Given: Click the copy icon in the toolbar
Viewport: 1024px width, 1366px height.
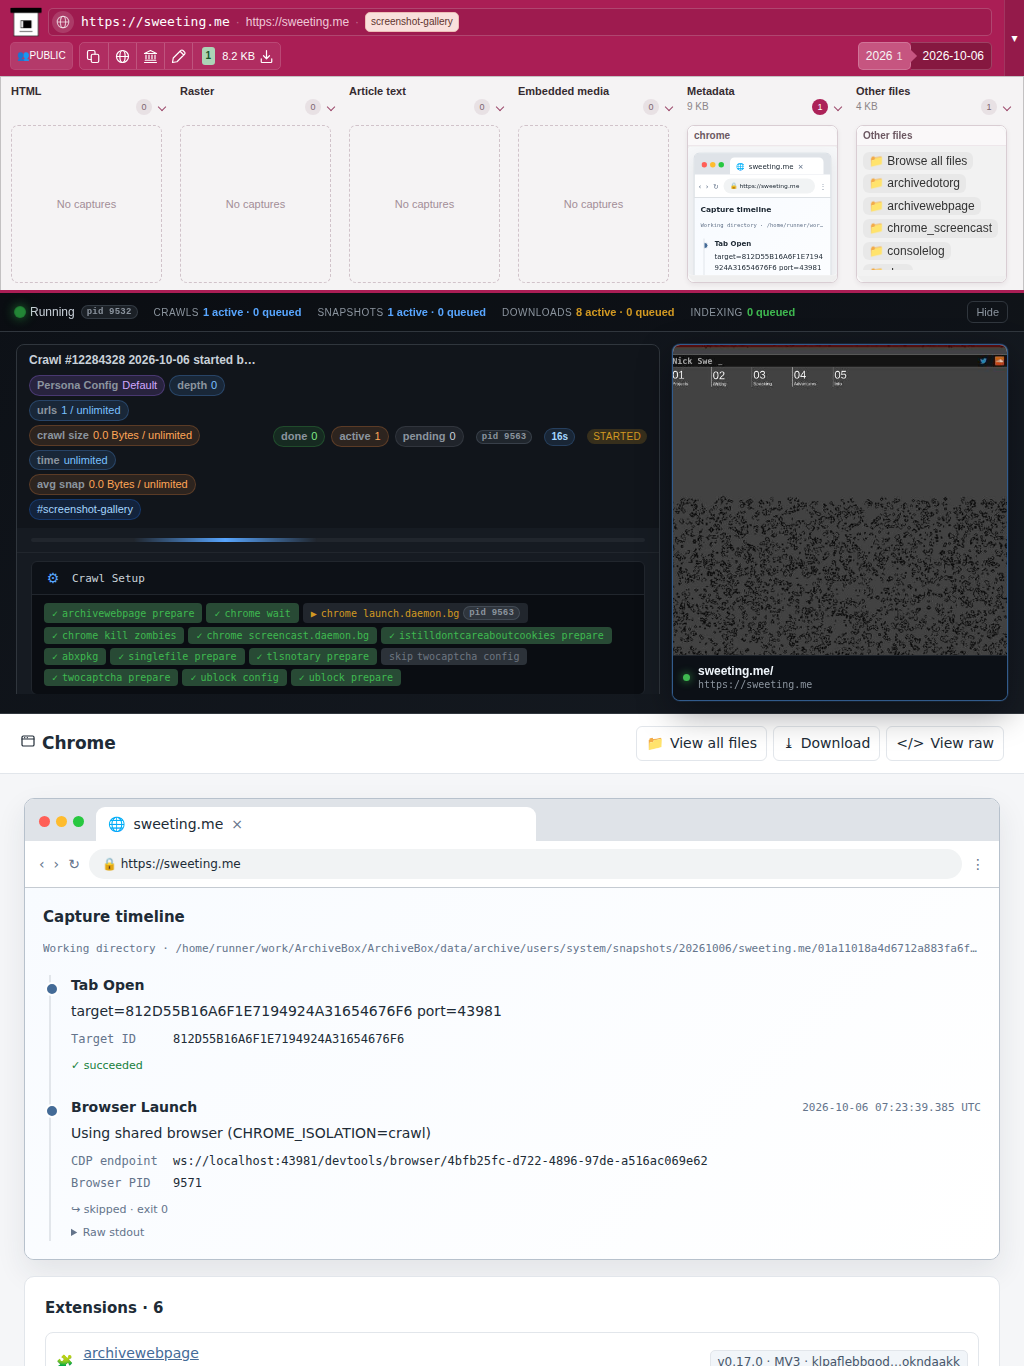Looking at the screenshot, I should click(x=93, y=56).
